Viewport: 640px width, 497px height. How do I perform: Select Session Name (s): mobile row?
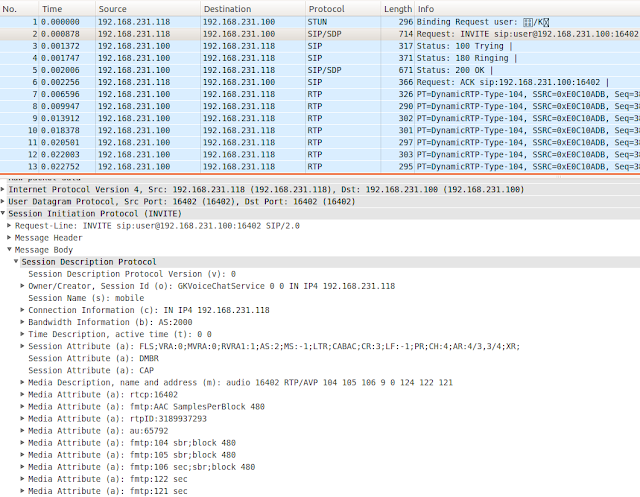click(x=86, y=298)
